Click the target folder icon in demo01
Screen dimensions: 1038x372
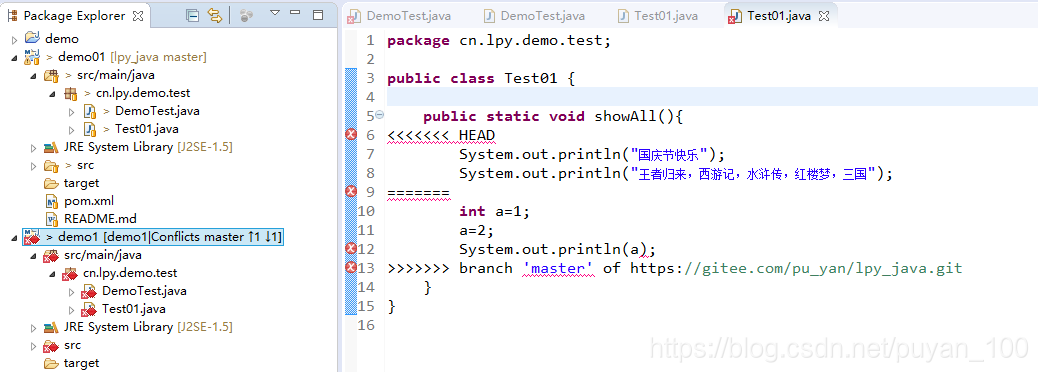click(x=52, y=183)
